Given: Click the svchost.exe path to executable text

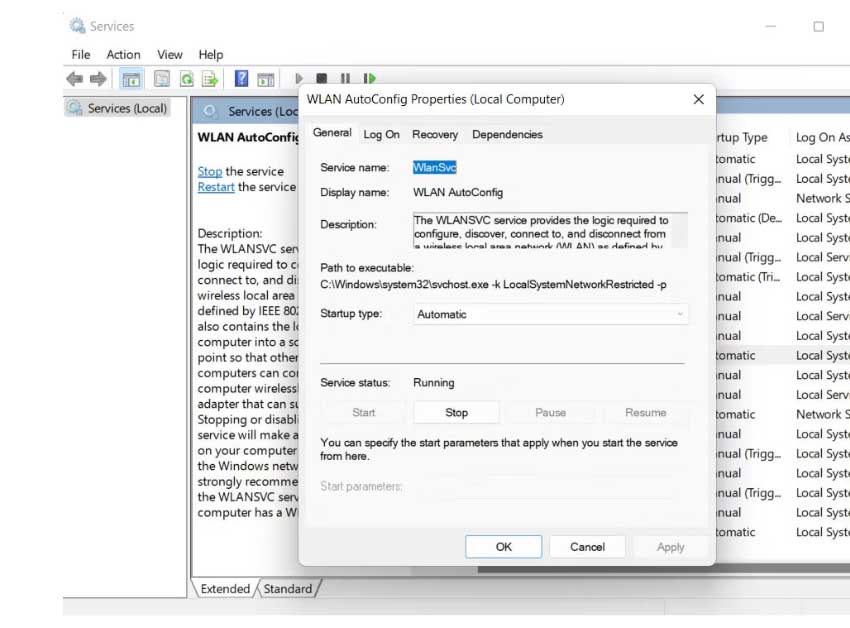Looking at the screenshot, I should 493,285.
